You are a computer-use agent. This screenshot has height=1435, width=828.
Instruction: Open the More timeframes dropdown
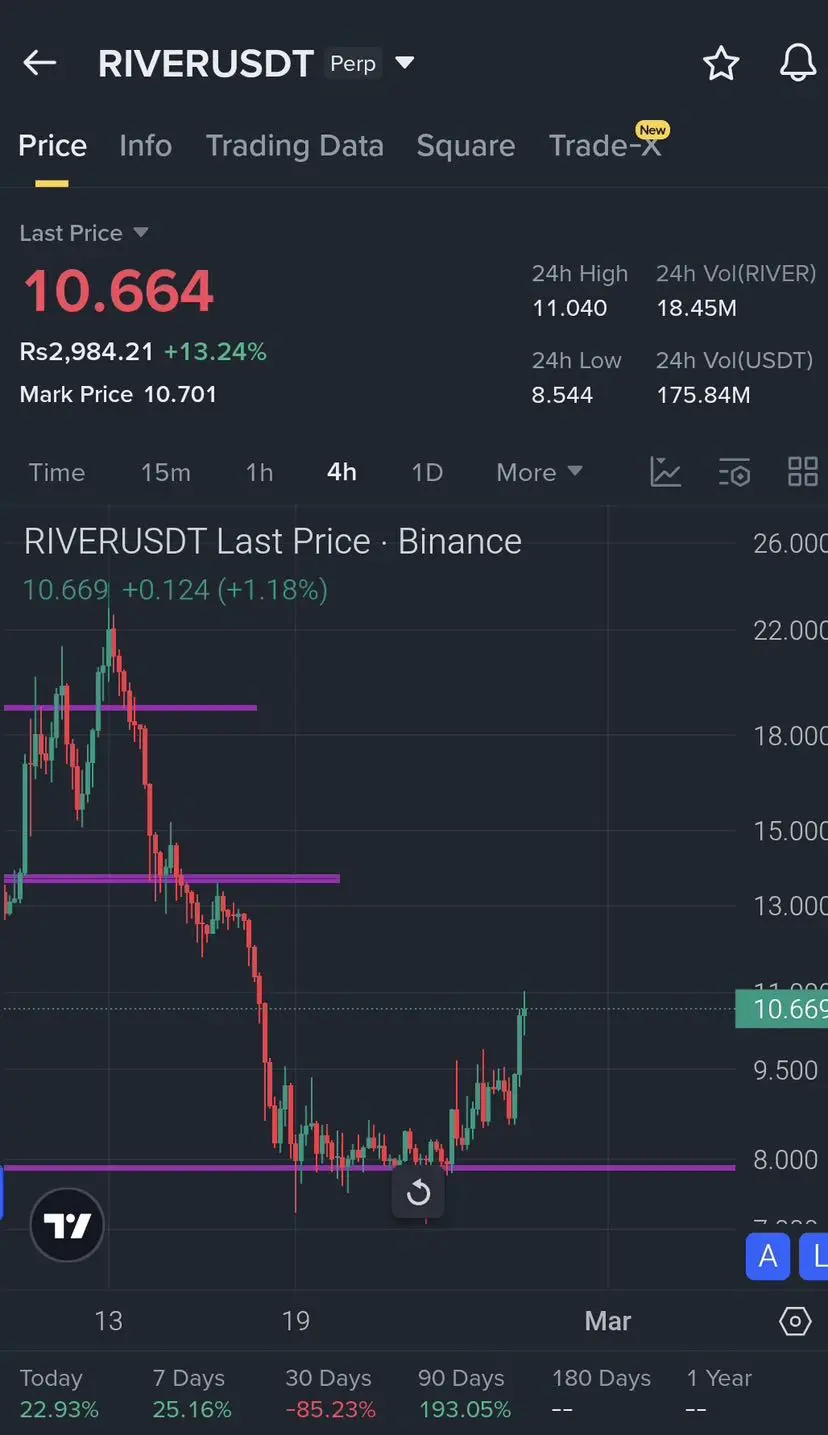tap(539, 472)
